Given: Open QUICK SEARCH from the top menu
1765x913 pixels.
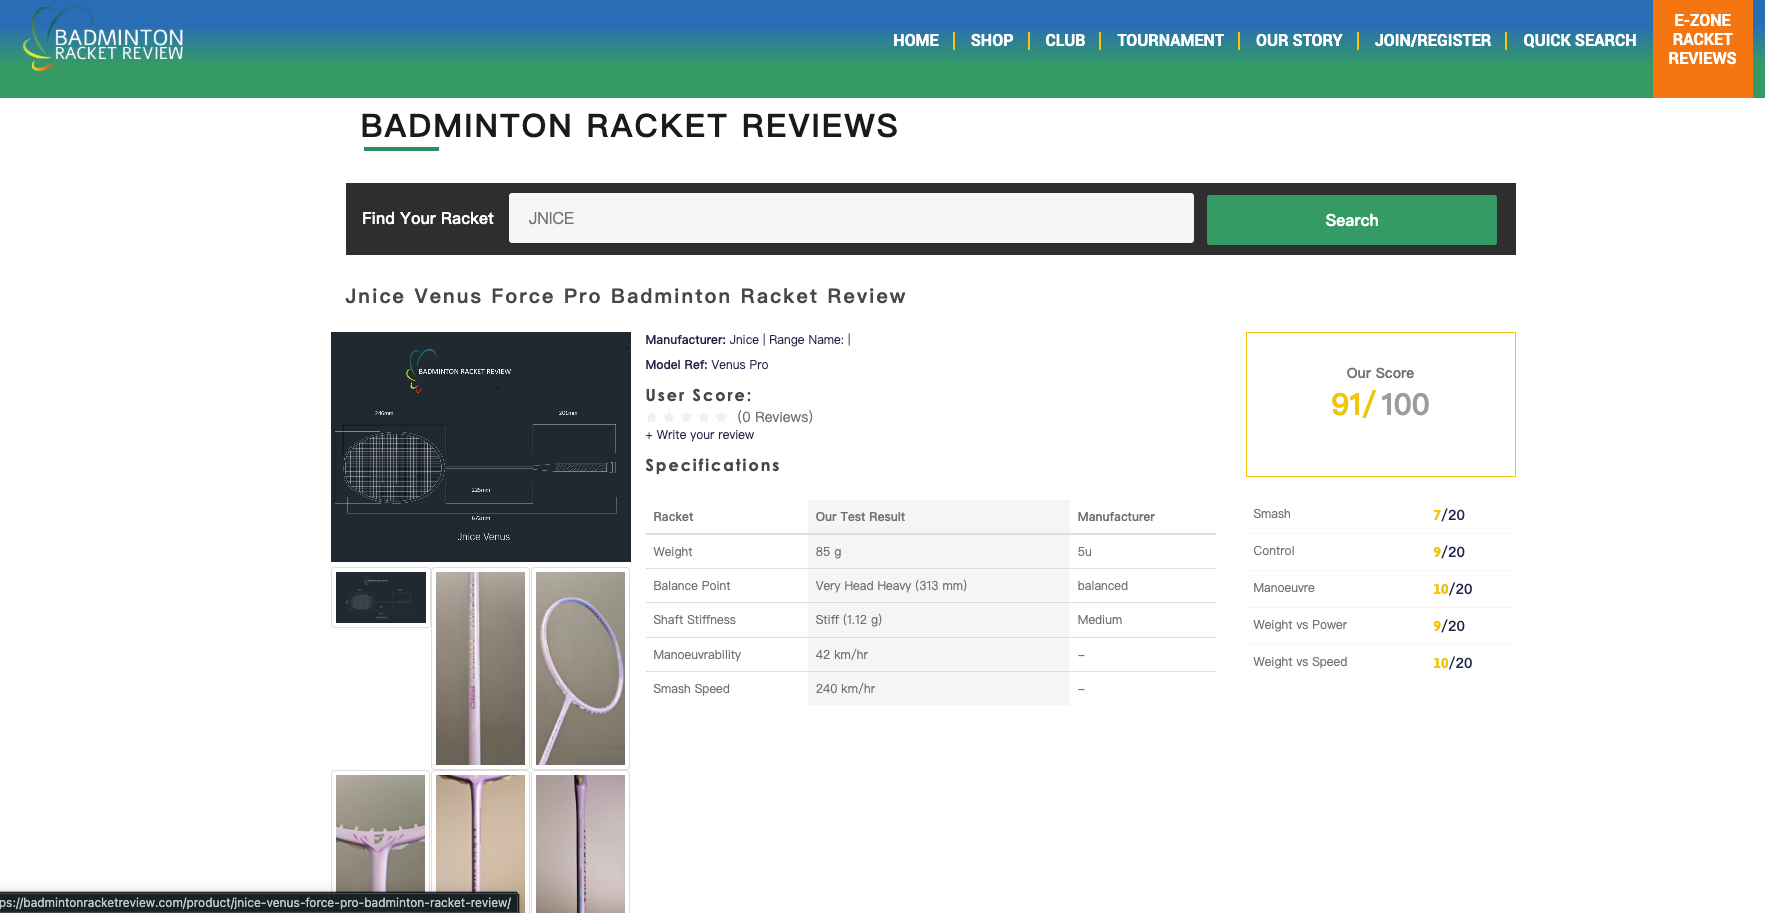Looking at the screenshot, I should pyautogui.click(x=1579, y=41).
